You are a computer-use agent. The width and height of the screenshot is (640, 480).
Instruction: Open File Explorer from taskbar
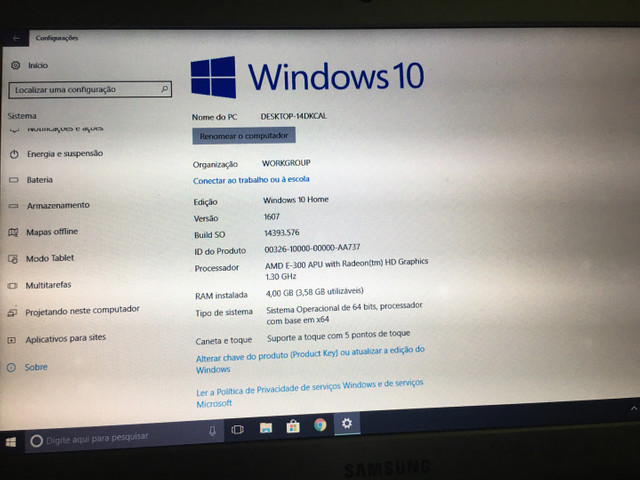pyautogui.click(x=266, y=428)
